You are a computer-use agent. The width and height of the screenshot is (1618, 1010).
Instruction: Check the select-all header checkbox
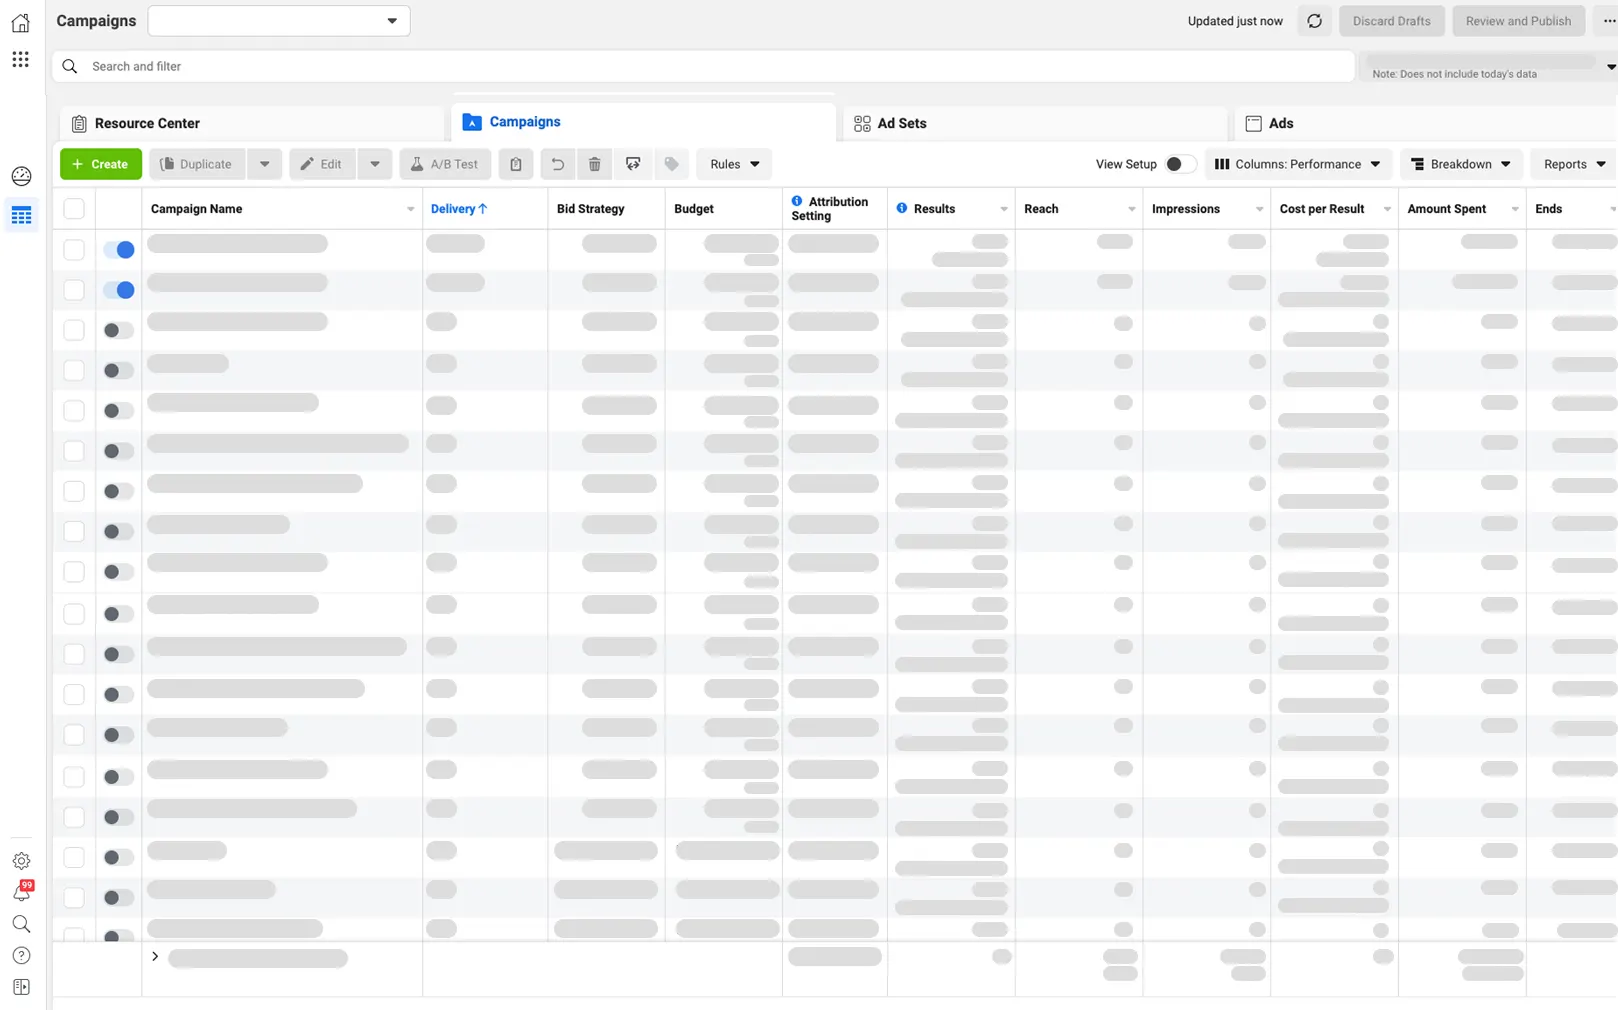(x=74, y=209)
